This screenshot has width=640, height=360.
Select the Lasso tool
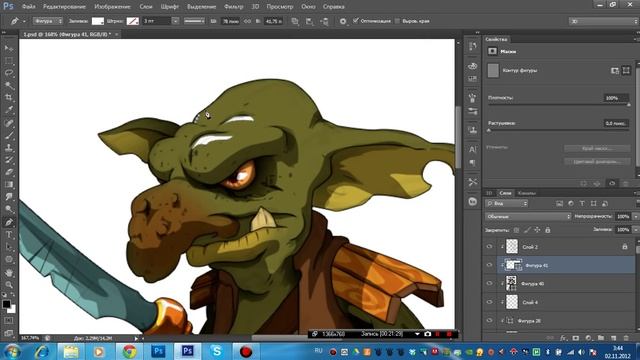pos(9,73)
